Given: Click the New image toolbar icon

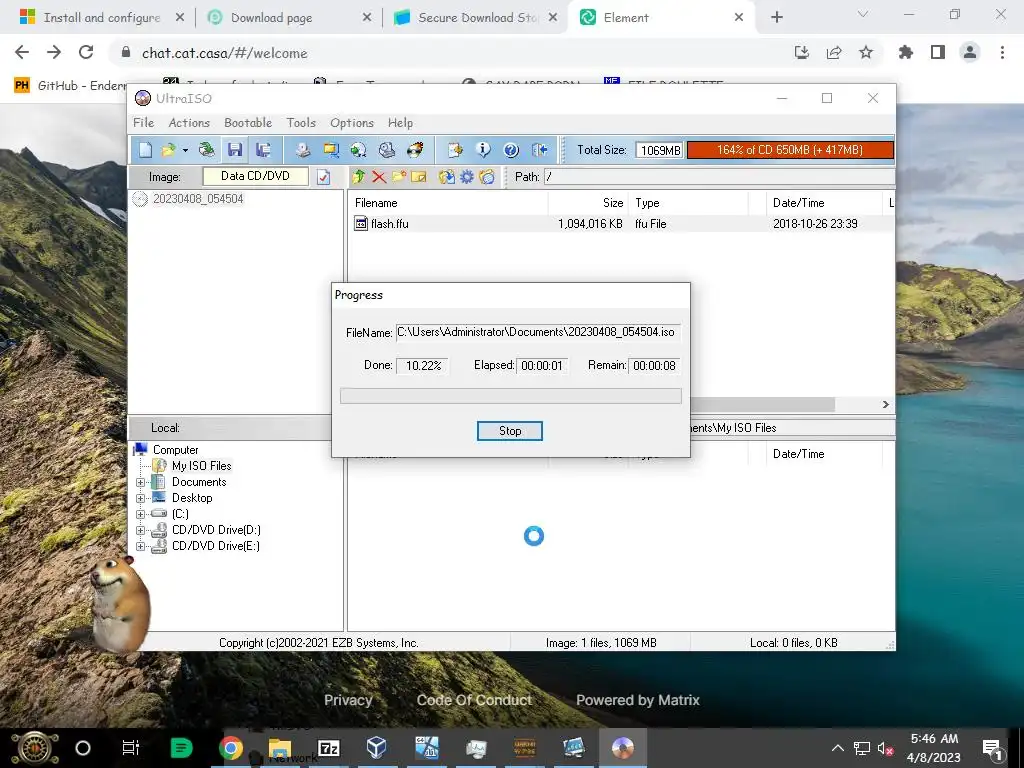Looking at the screenshot, I should (x=145, y=150).
